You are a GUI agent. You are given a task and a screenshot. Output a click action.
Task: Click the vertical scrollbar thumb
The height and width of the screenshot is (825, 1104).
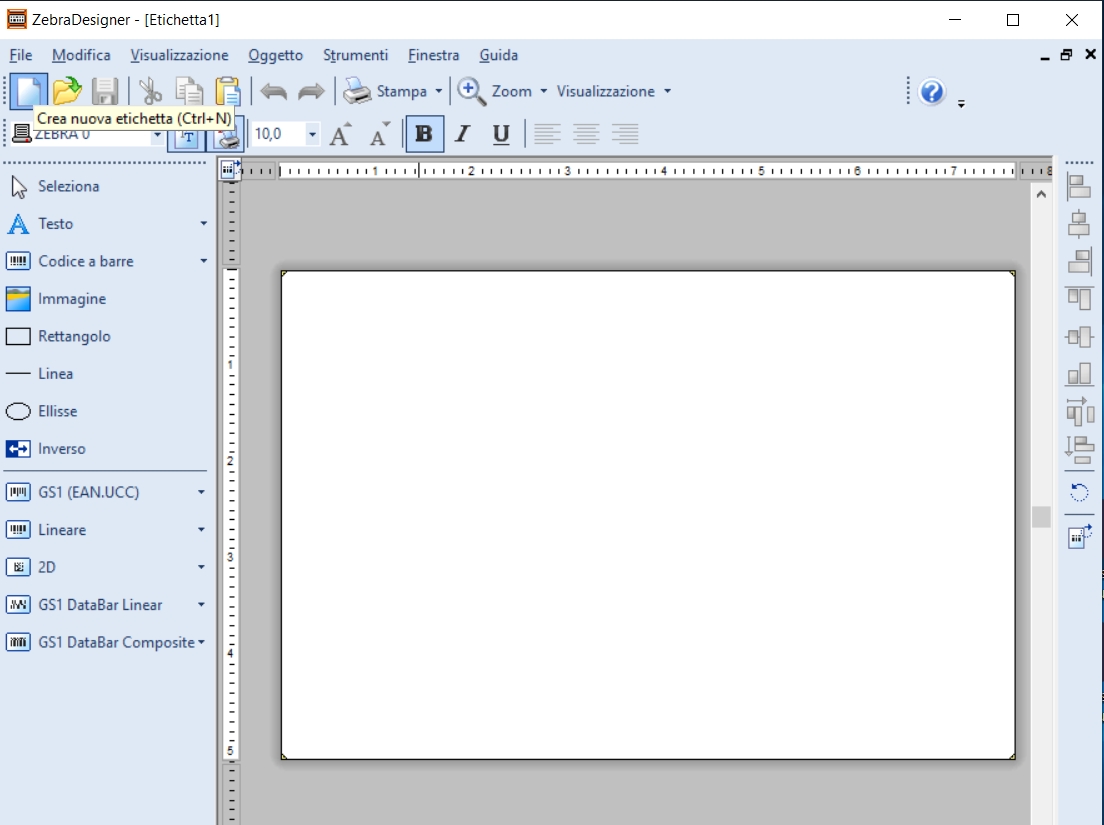(1041, 516)
